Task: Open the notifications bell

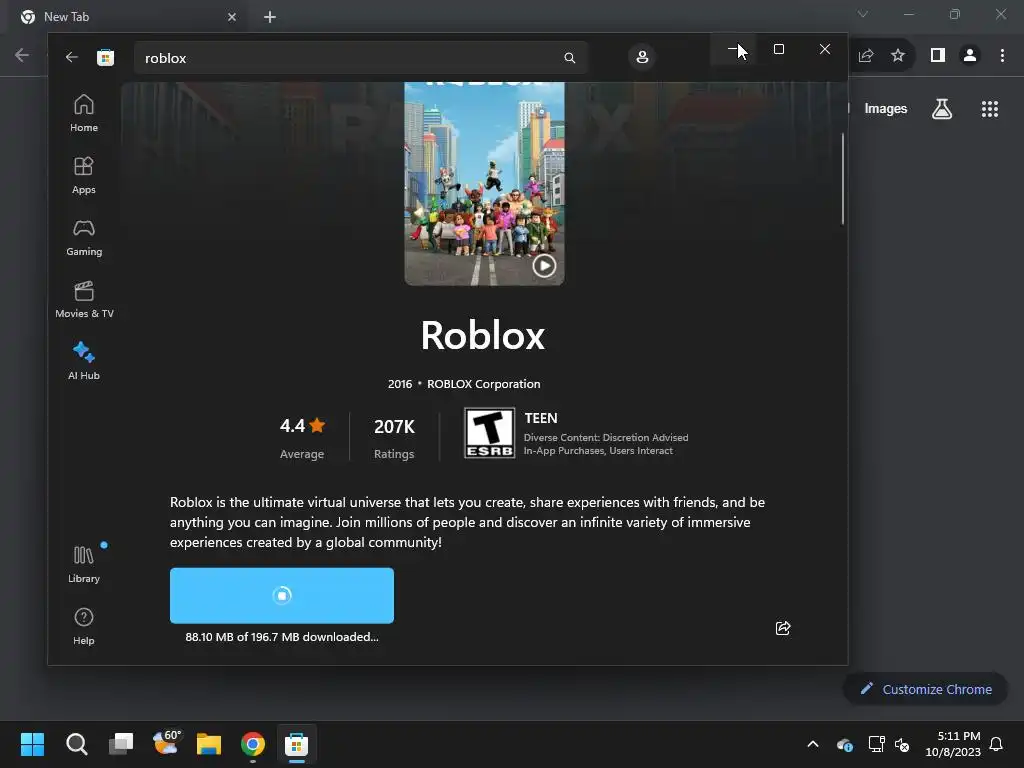Action: pyautogui.click(x=997, y=744)
